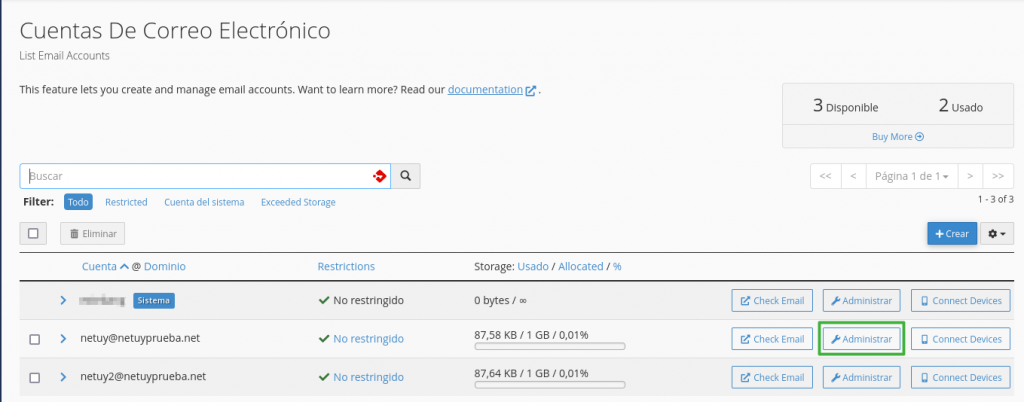Image resolution: width=1024 pixels, height=402 pixels.
Task: Toggle the select-all checkbox
Action: pos(33,234)
